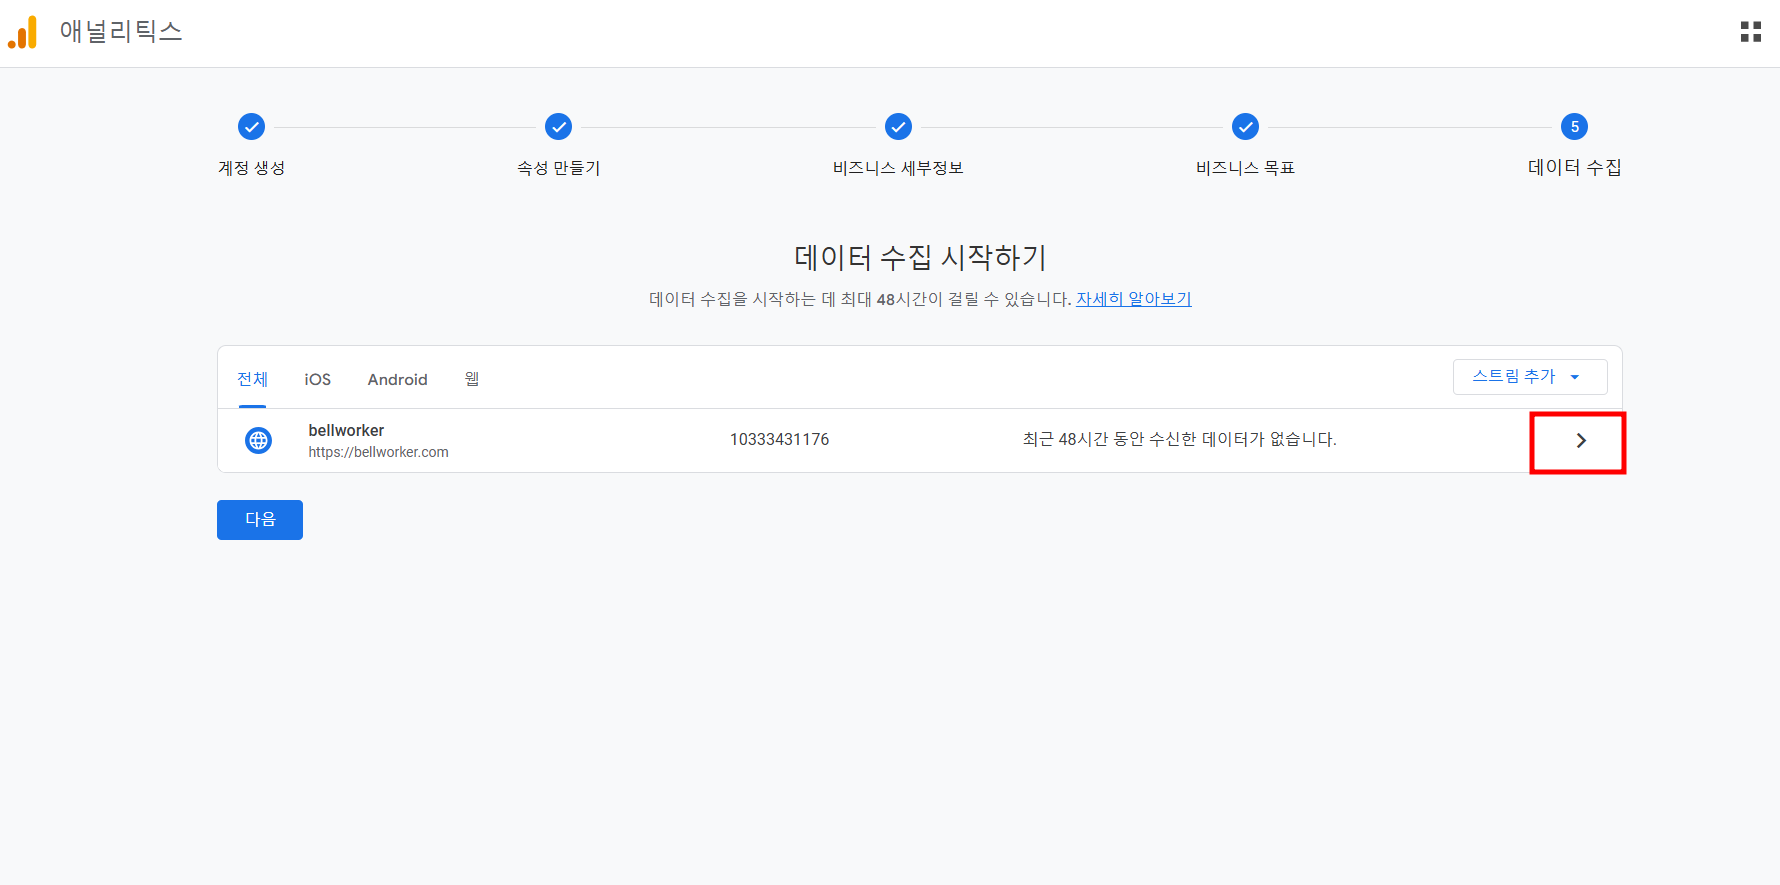The height and width of the screenshot is (885, 1780).
Task: Click the 비즈니스 세부정보 step label
Action: coord(898,168)
